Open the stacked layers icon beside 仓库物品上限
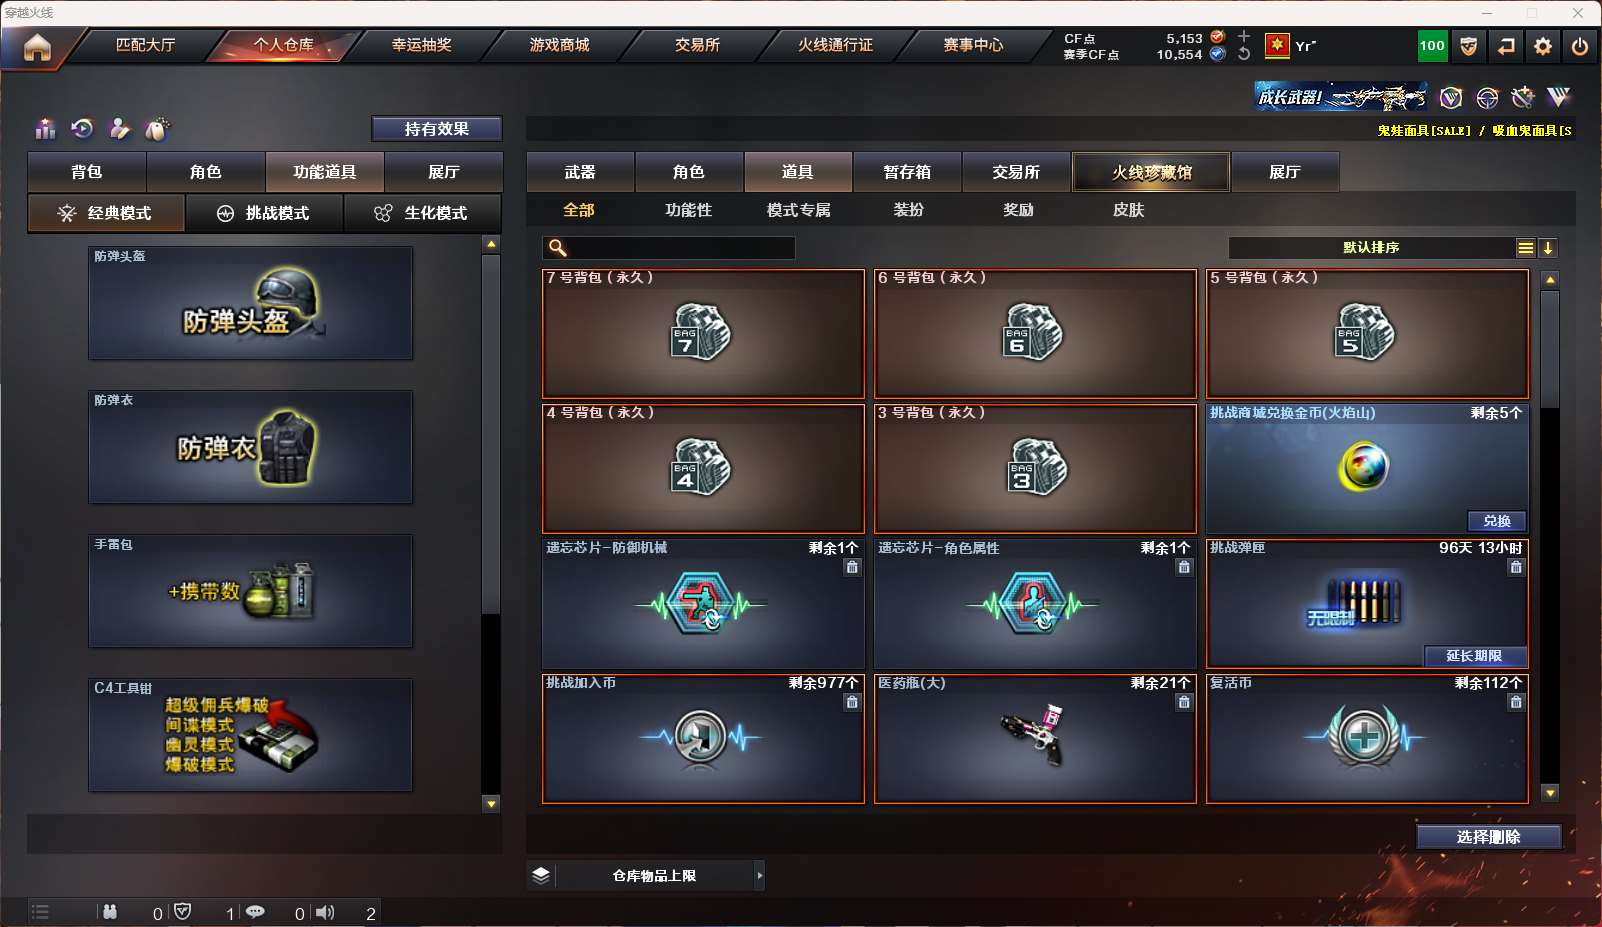1602x927 pixels. [x=541, y=875]
